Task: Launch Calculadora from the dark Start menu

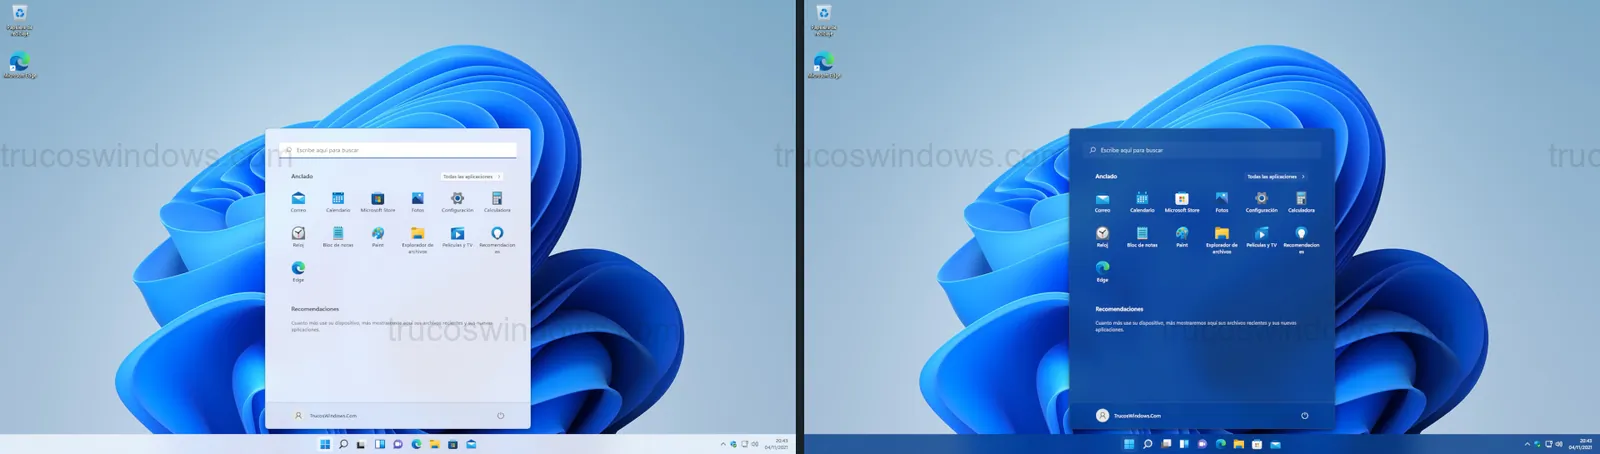Action: click(x=1301, y=199)
